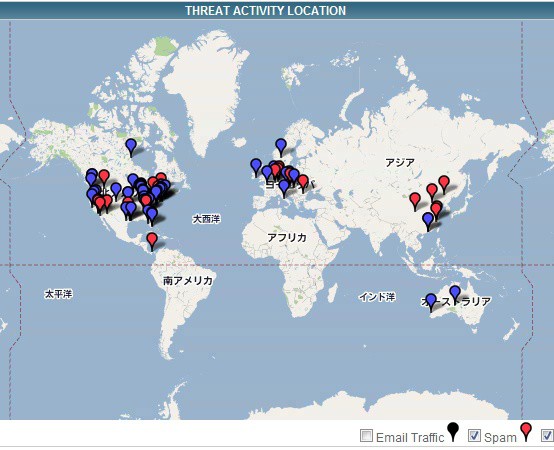554x450 pixels.
Task: Toggle the checkbox right of the Spam pin
Action: [548, 436]
